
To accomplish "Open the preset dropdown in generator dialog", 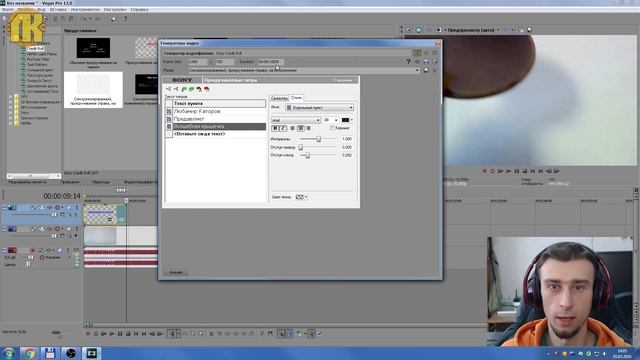I will [417, 70].
